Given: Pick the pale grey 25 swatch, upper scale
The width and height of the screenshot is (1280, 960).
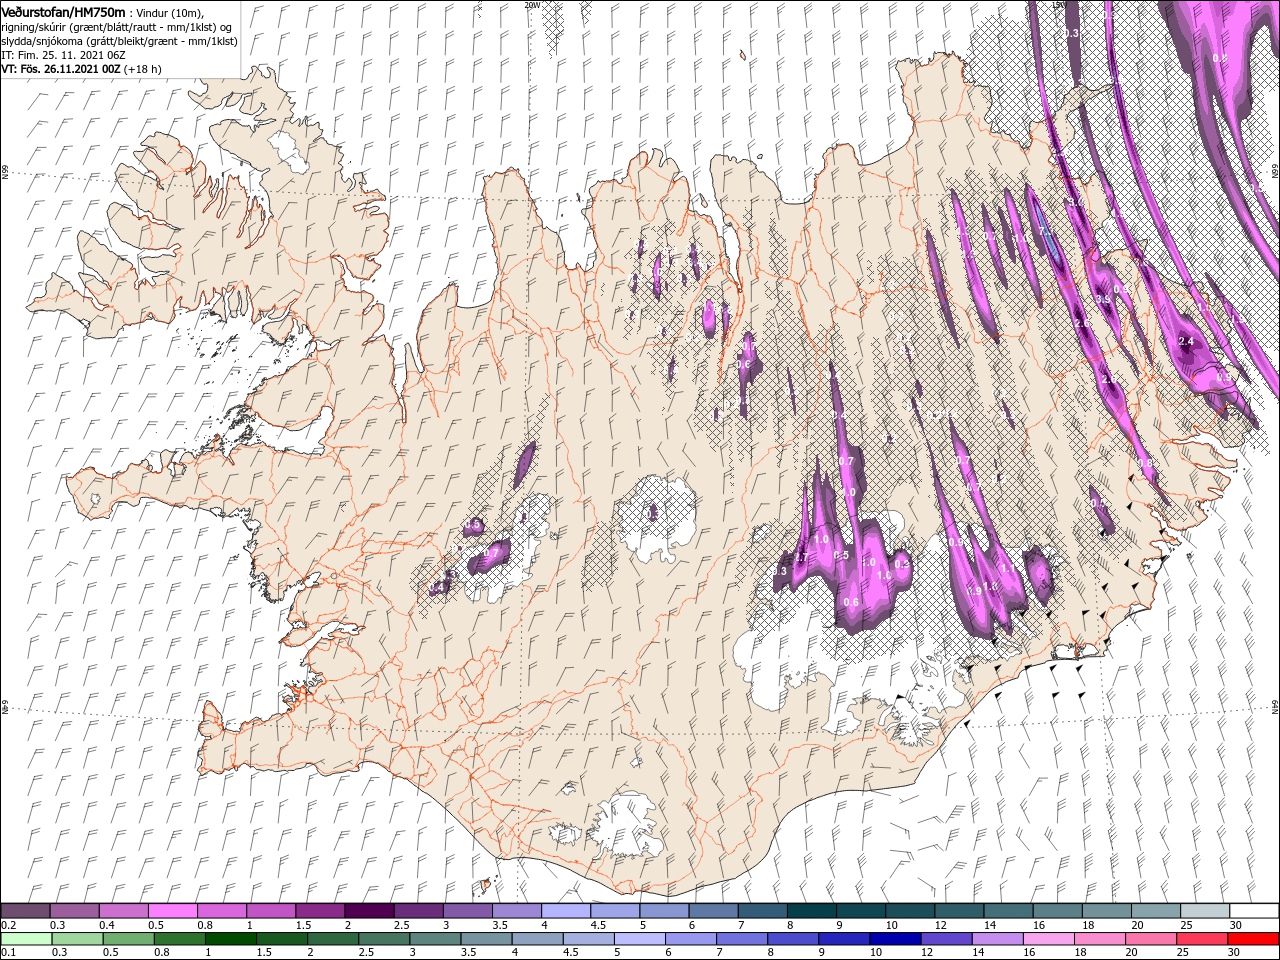Looking at the screenshot, I should coord(1205,911).
